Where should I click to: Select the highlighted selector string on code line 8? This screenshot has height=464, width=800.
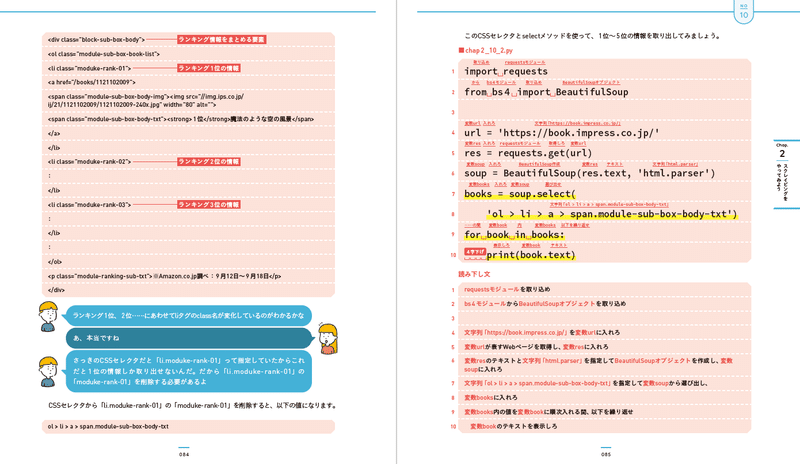[x=612, y=214]
